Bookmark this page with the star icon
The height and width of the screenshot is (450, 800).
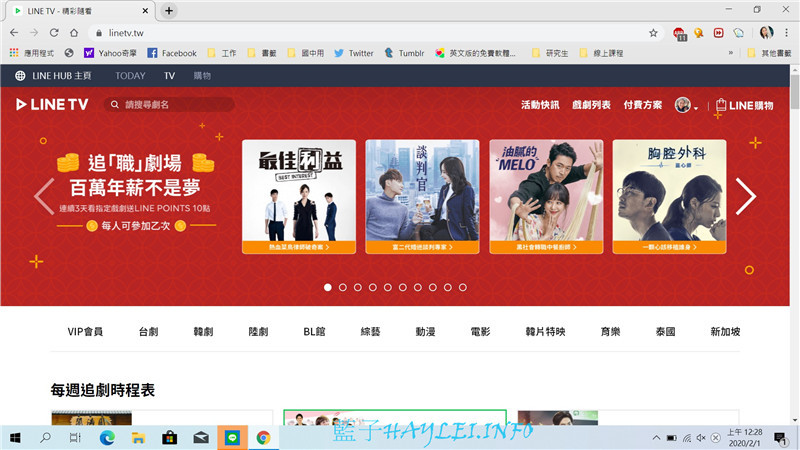[653, 33]
